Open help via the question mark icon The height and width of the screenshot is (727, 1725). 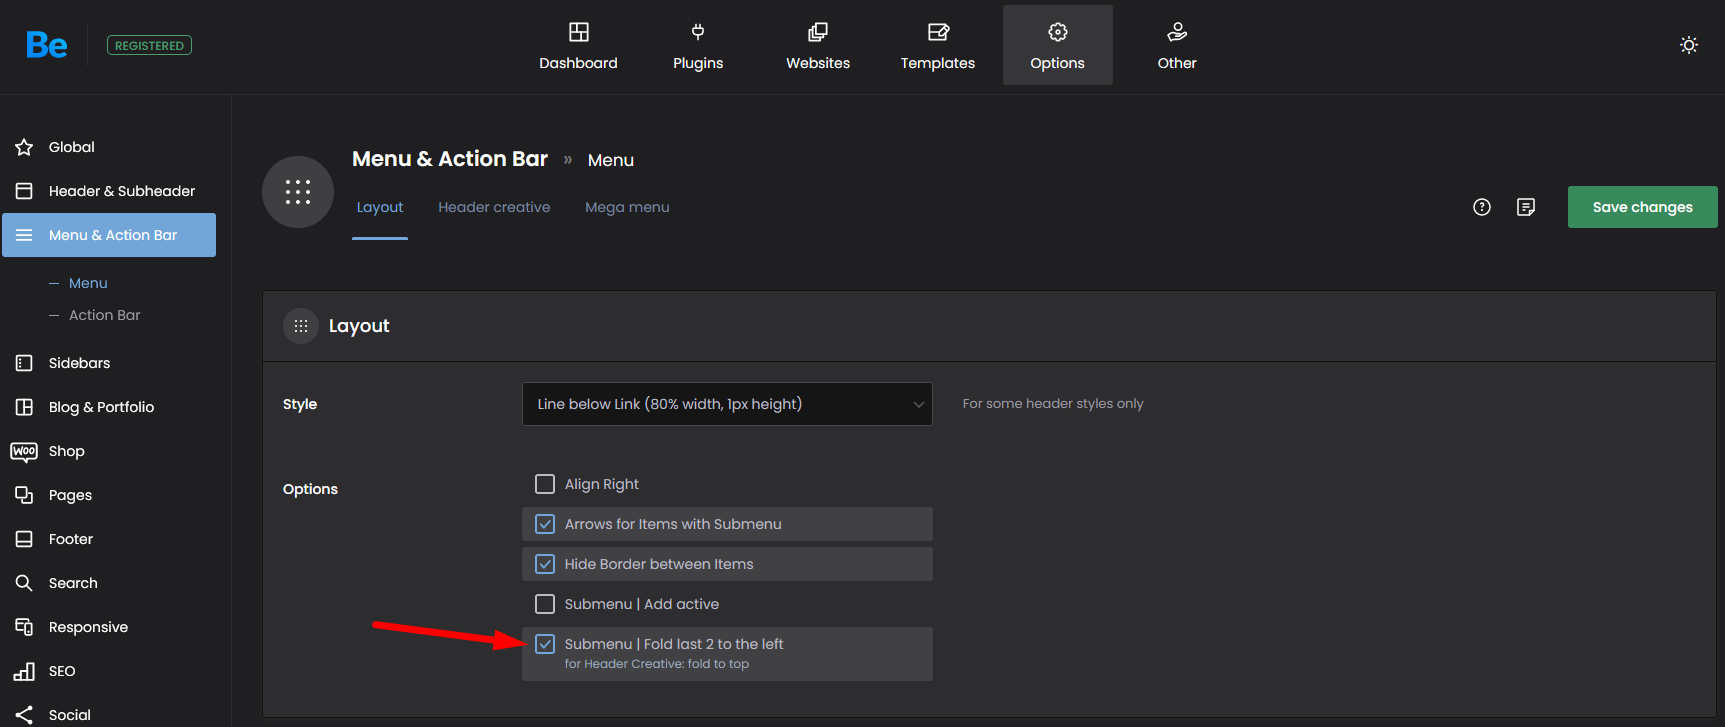pos(1482,207)
